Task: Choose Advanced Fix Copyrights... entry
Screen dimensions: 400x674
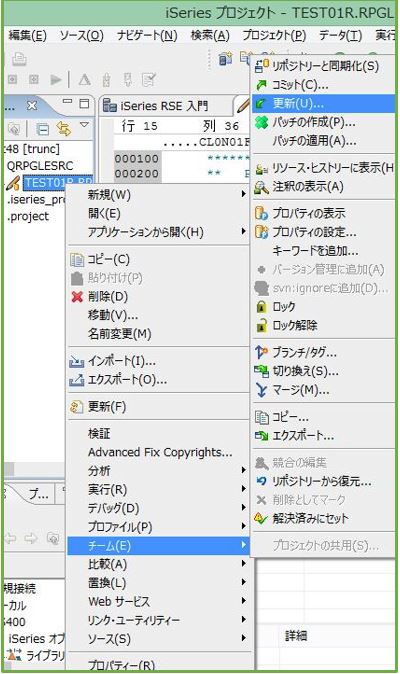Action: click(160, 452)
